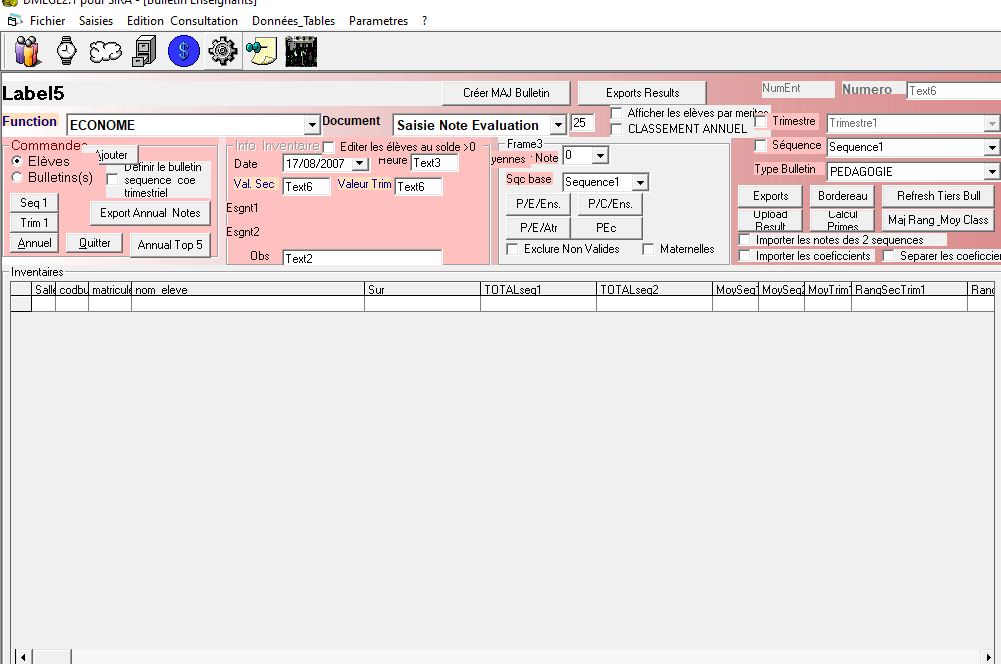Open the Type Bulletin PEDAGOGIE dropdown
Screen dimensions: 1001x664
(x=991, y=171)
